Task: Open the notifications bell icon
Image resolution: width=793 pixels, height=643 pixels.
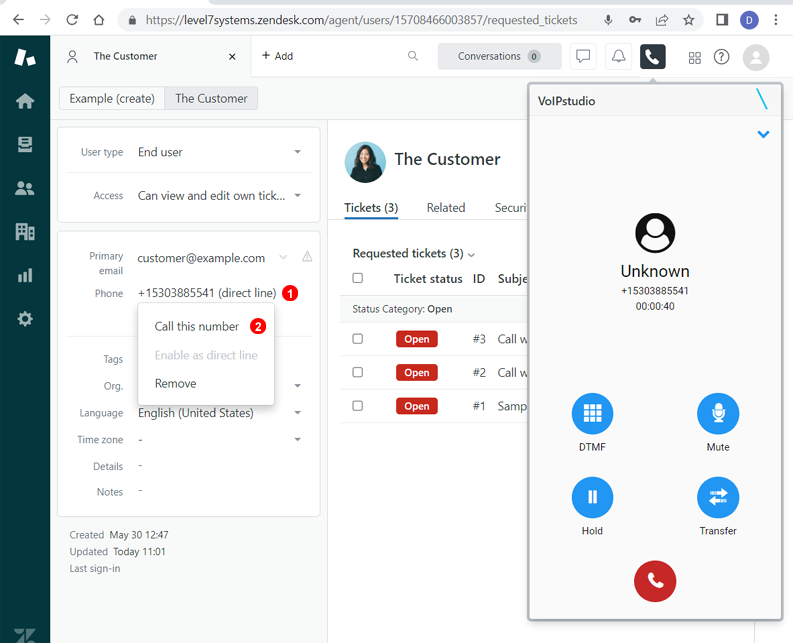Action: [618, 56]
